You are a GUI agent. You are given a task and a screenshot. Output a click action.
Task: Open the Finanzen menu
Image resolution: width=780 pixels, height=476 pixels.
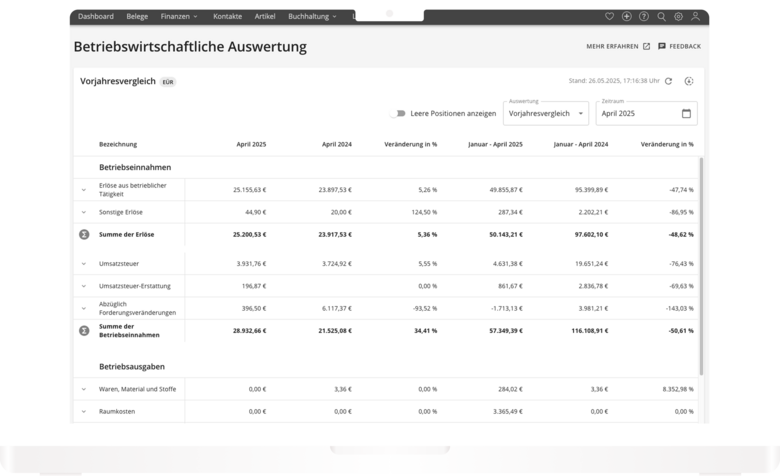coord(180,17)
